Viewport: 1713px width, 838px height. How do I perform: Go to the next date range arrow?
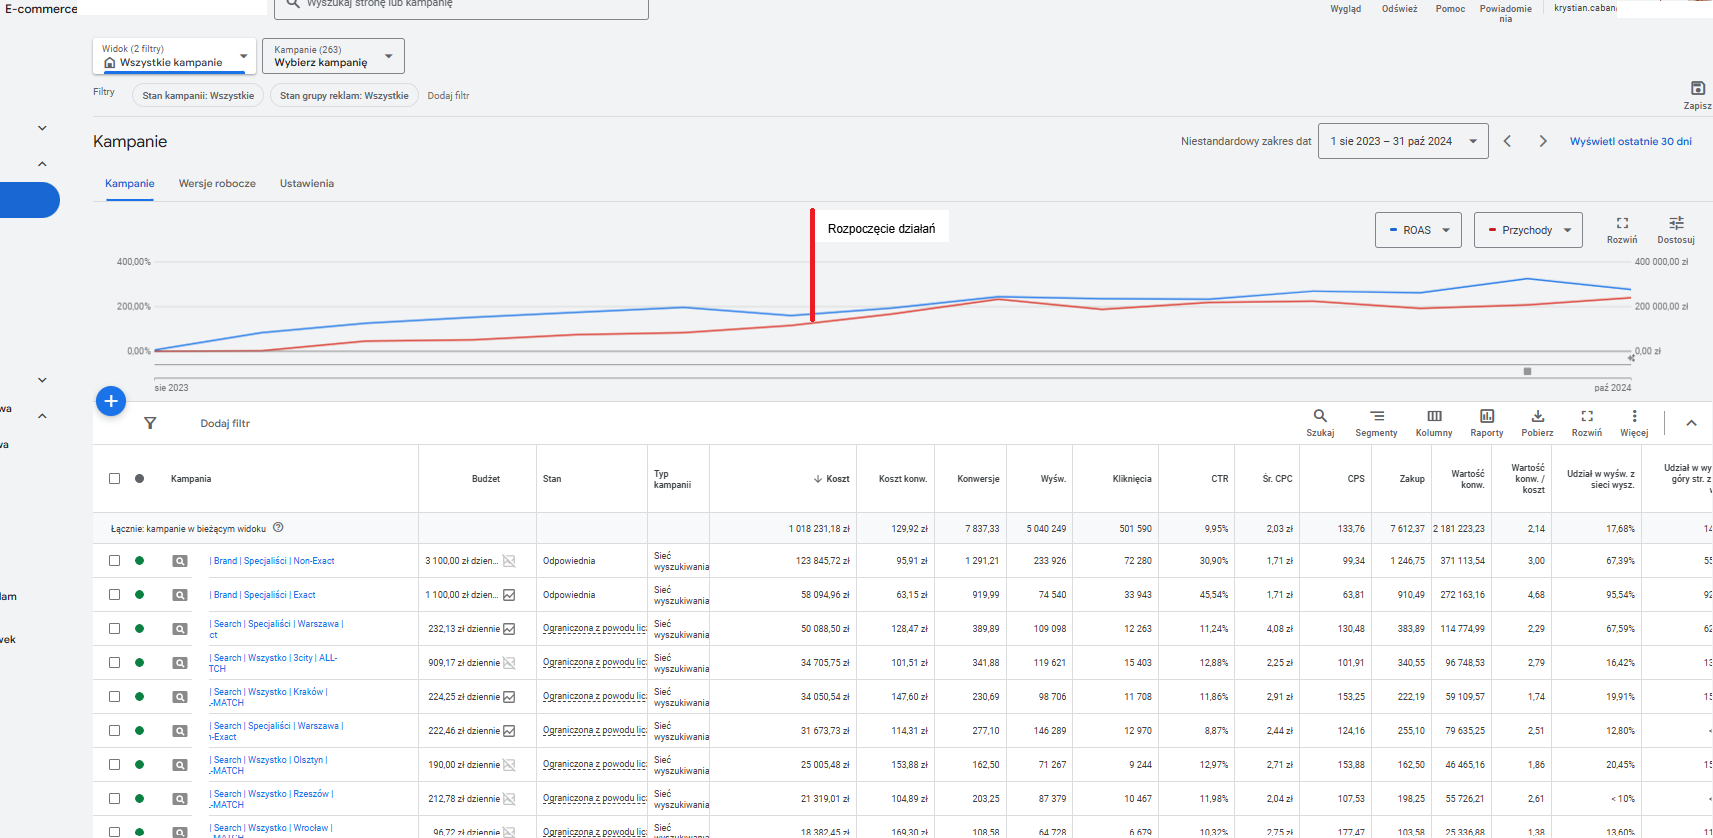tap(1543, 141)
